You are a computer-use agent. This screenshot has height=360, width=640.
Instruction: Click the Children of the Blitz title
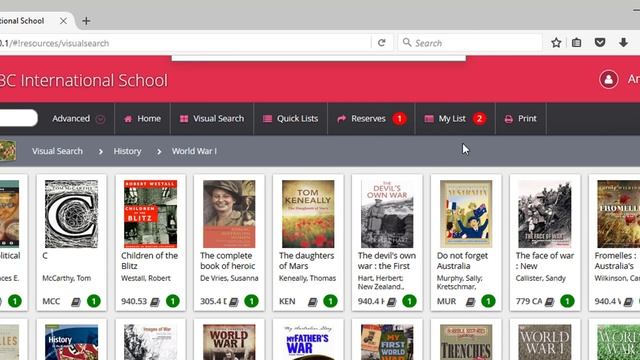click(x=149, y=261)
